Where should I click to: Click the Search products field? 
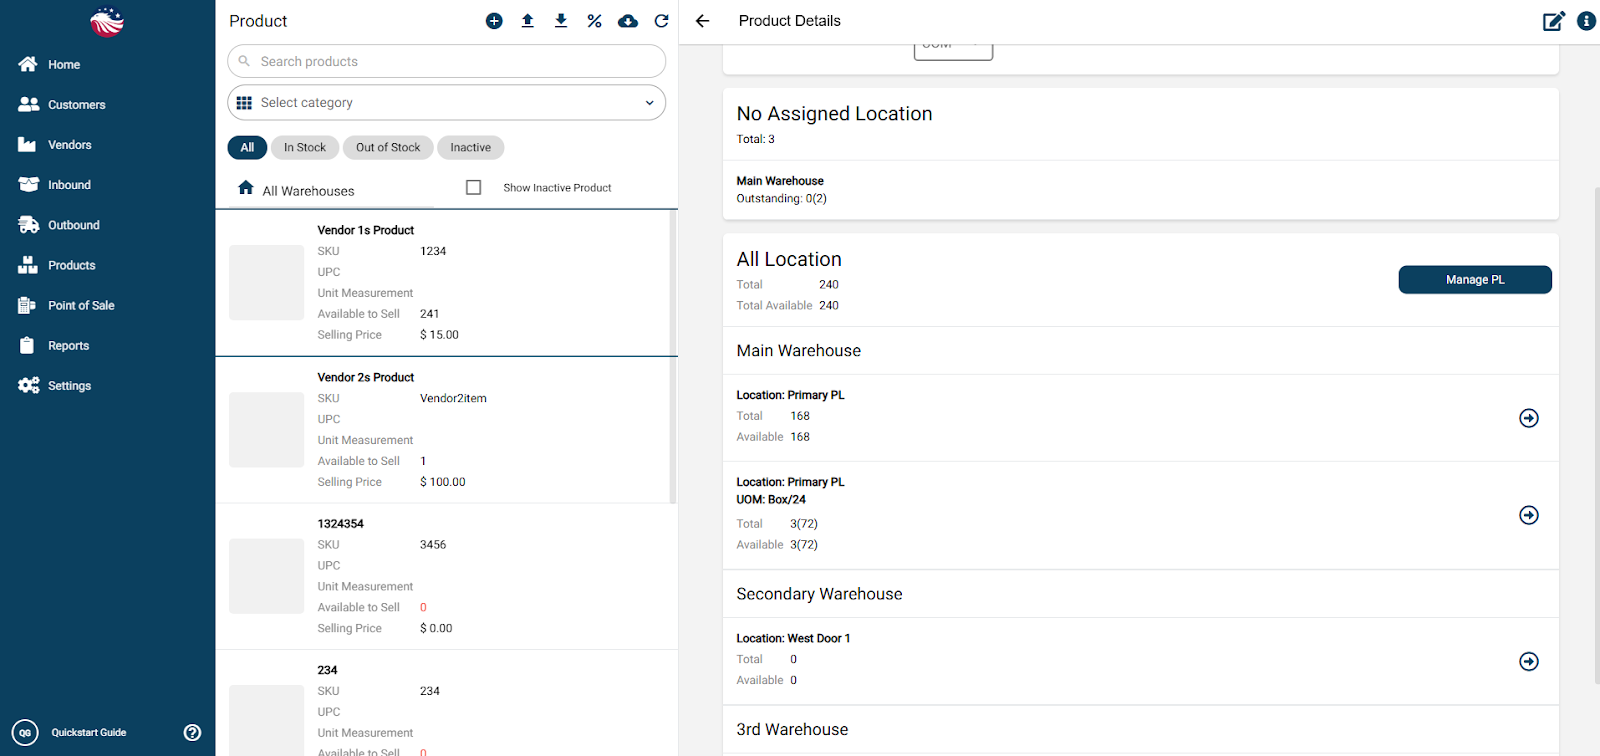click(446, 62)
